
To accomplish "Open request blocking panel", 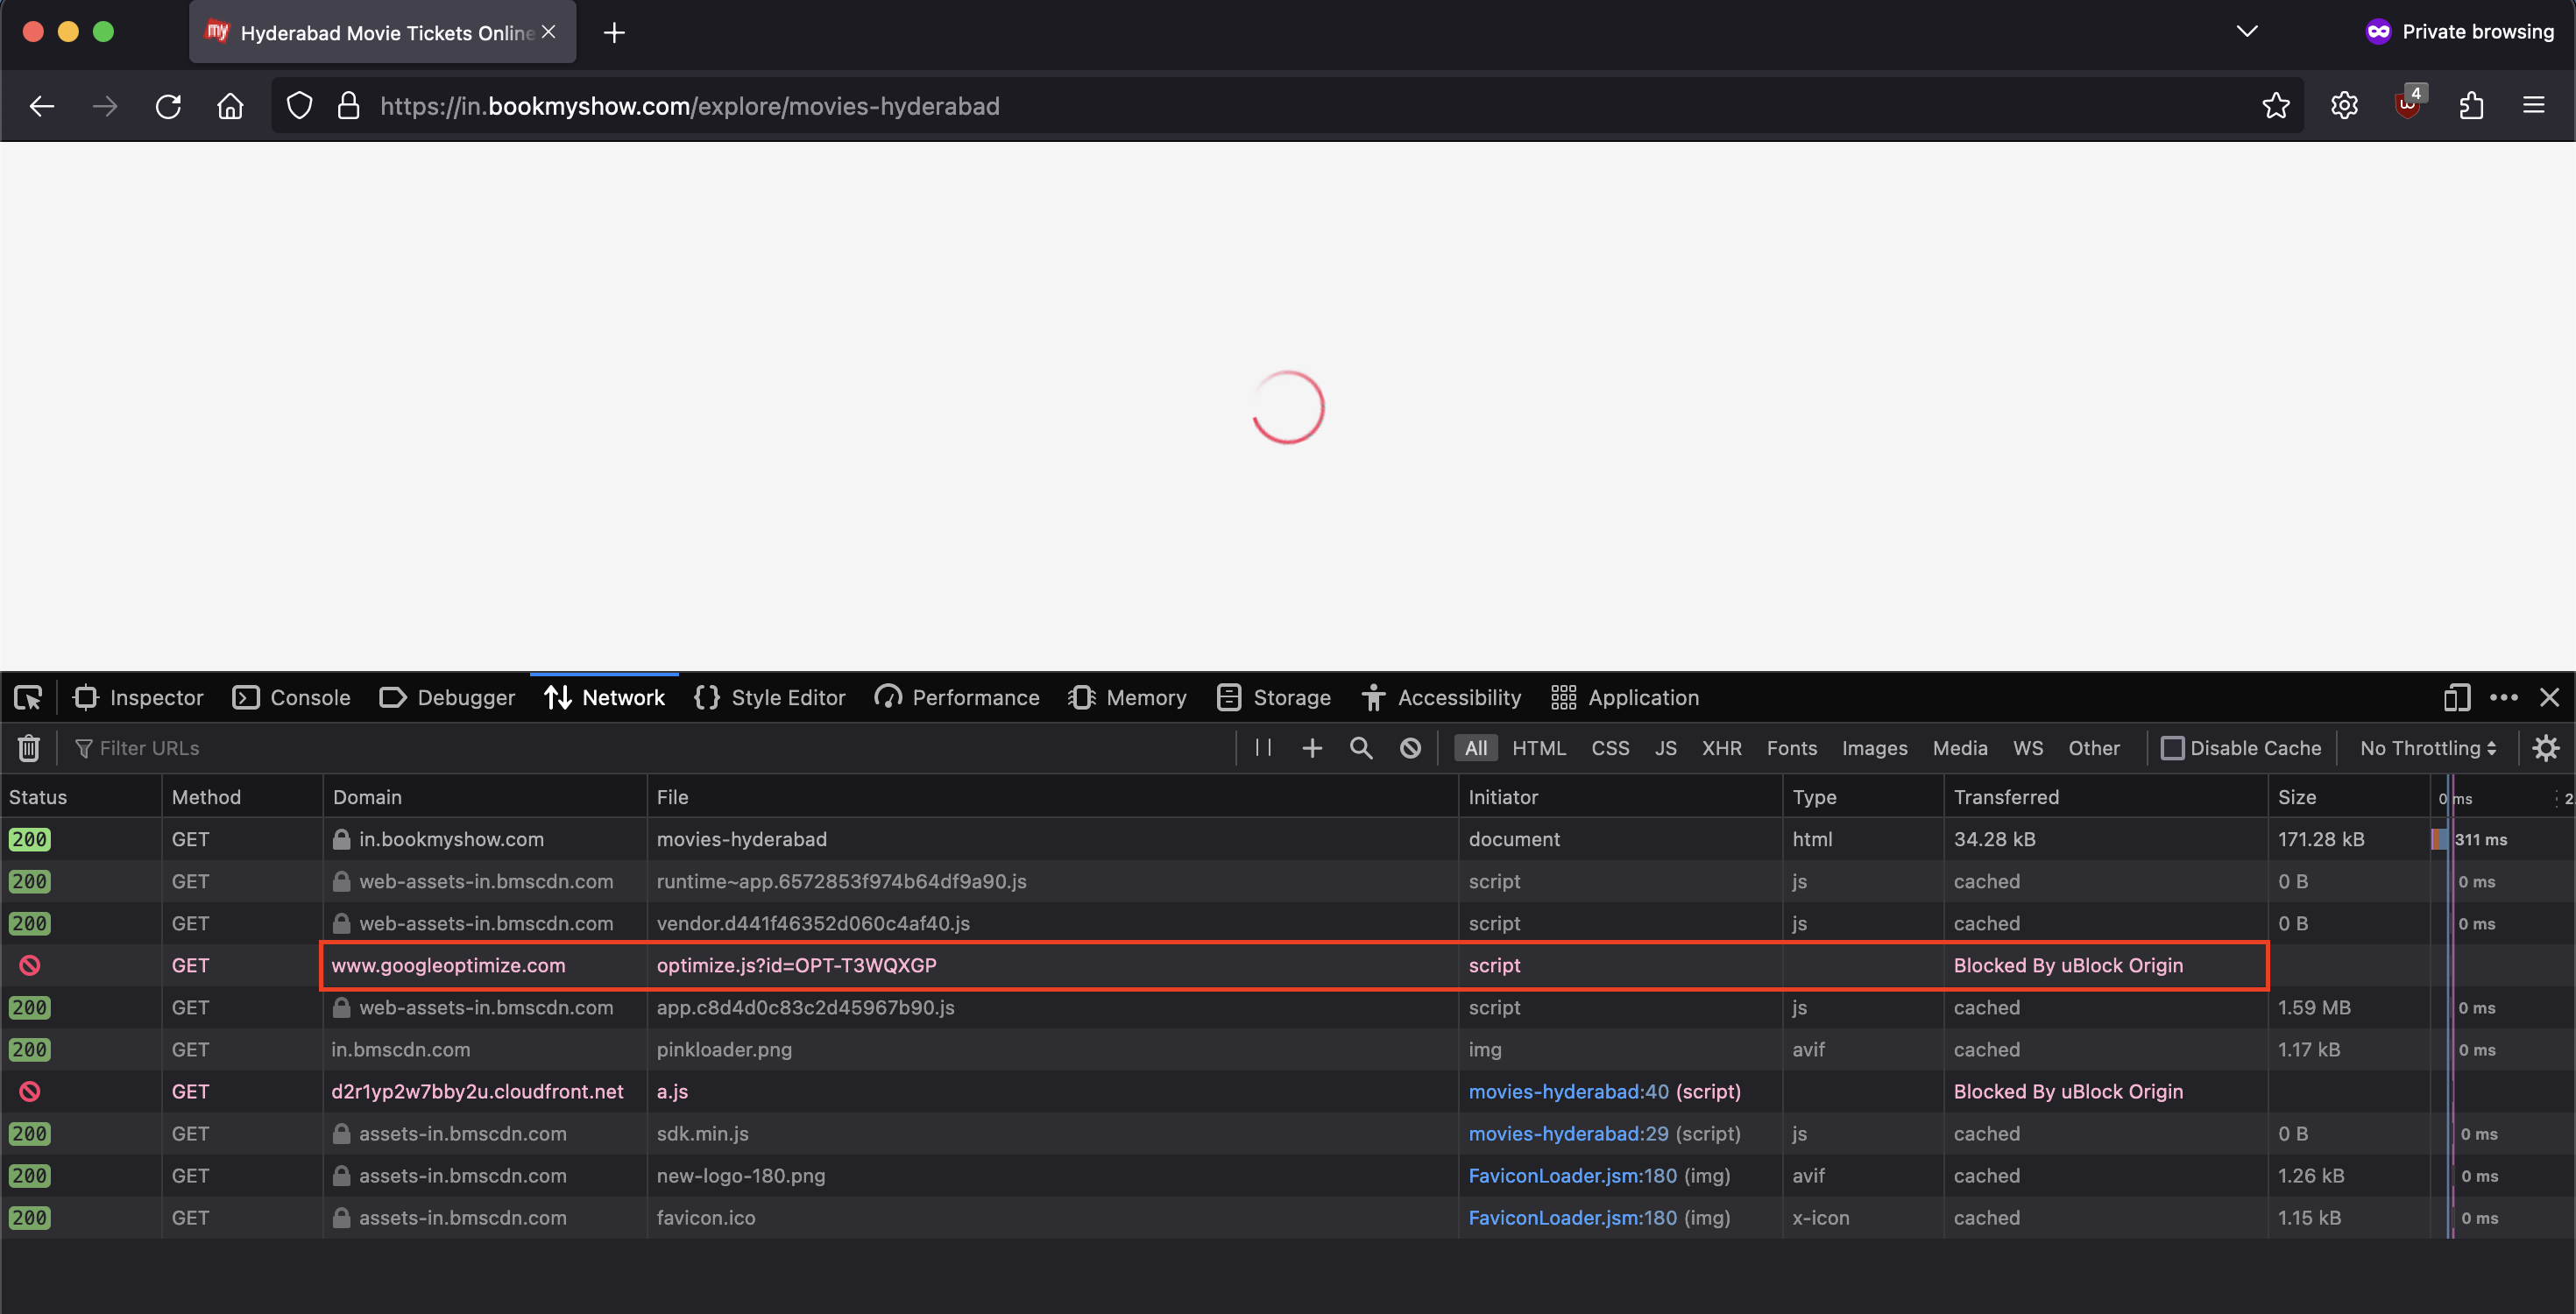I will coord(1410,748).
